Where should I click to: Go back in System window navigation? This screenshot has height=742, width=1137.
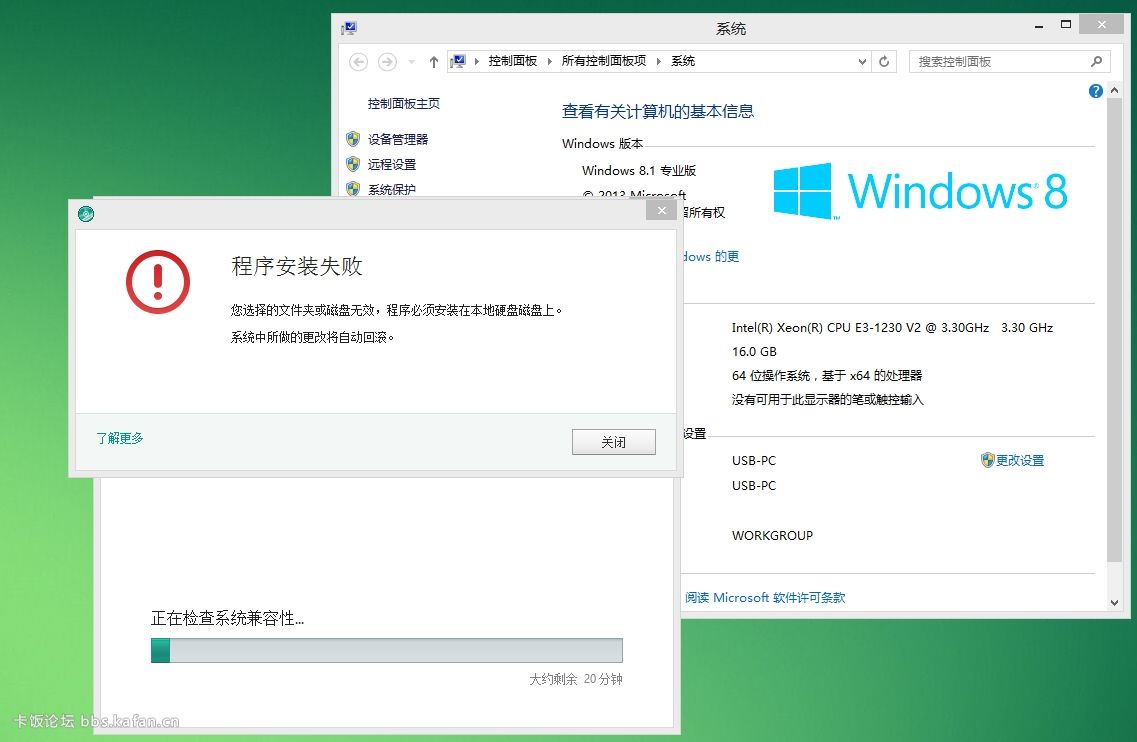pos(358,62)
